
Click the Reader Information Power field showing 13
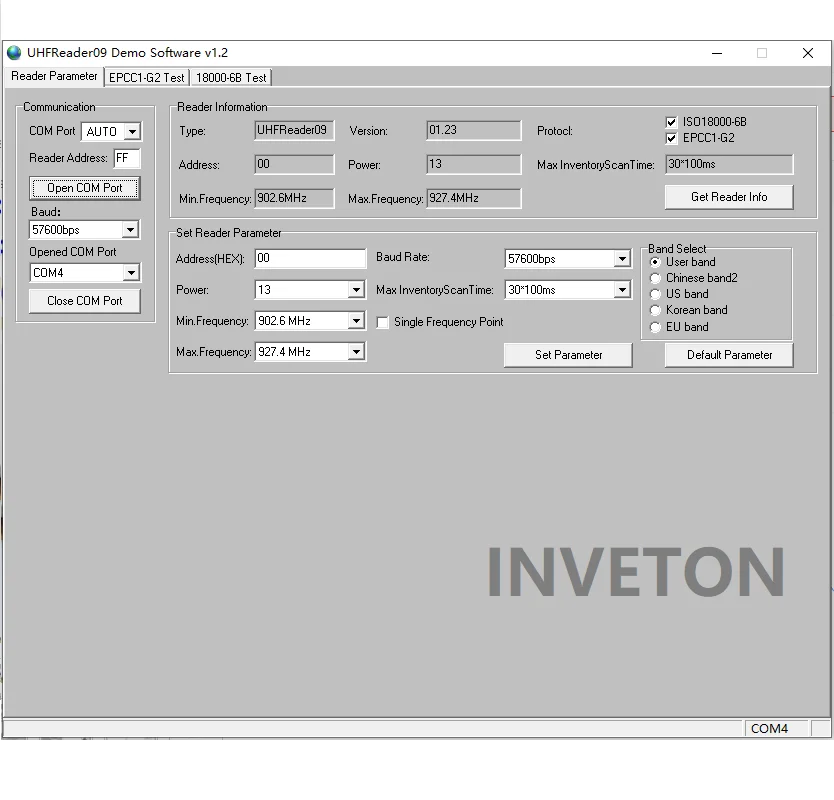(x=473, y=164)
